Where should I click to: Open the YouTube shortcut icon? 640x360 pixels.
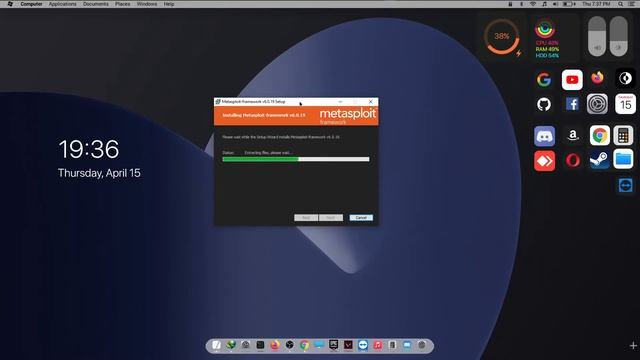tap(572, 80)
